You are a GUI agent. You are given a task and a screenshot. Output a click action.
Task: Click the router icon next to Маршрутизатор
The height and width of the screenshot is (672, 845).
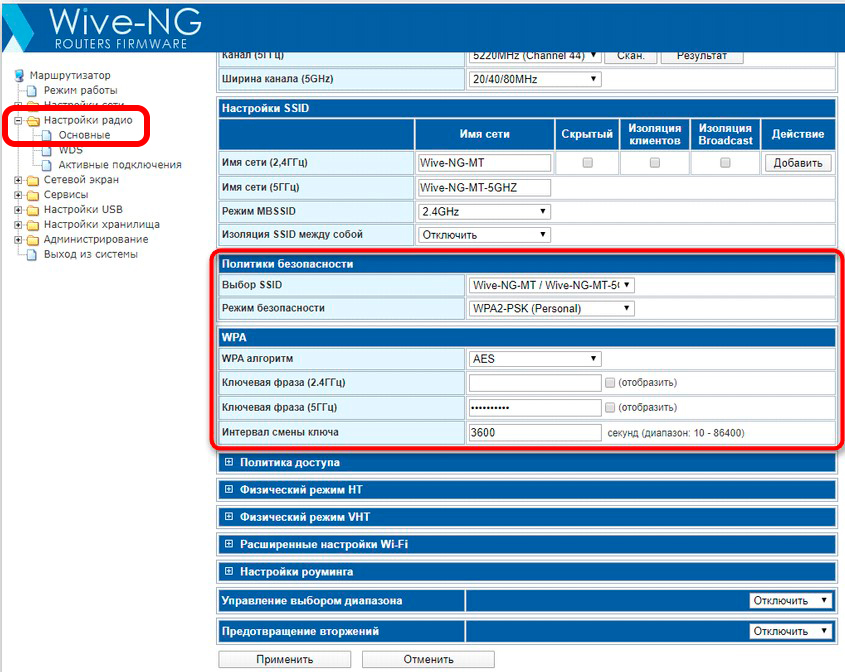(x=19, y=76)
